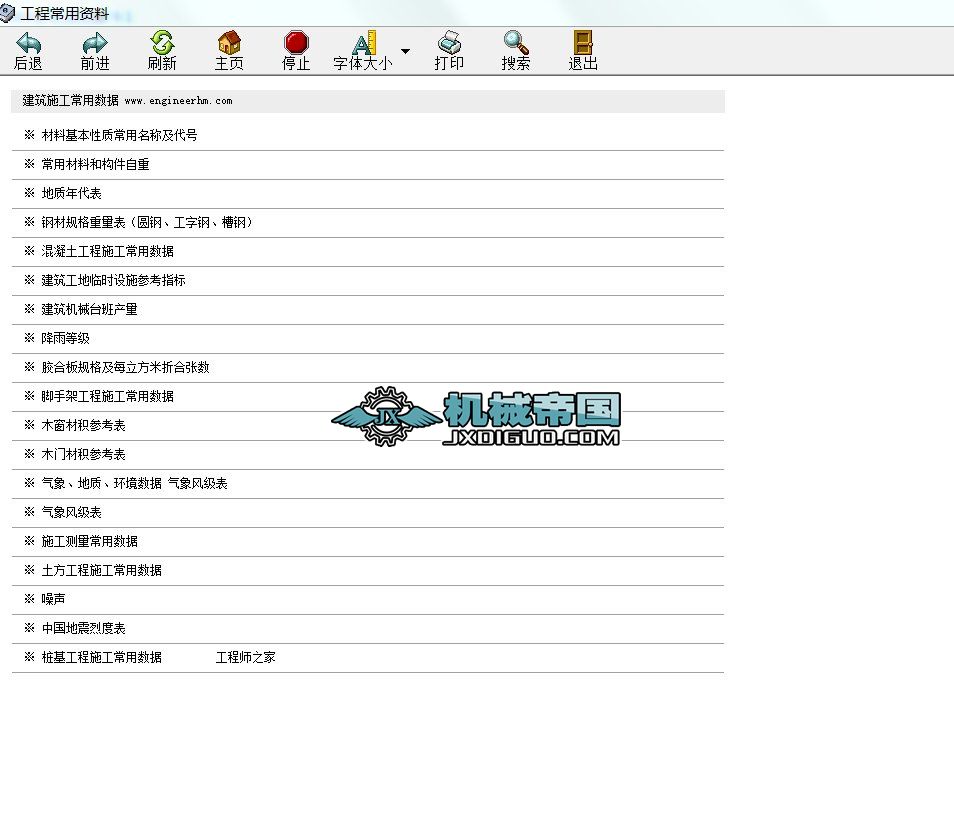Click the 后退 back arrow icon
The image size is (954, 835).
[28, 43]
